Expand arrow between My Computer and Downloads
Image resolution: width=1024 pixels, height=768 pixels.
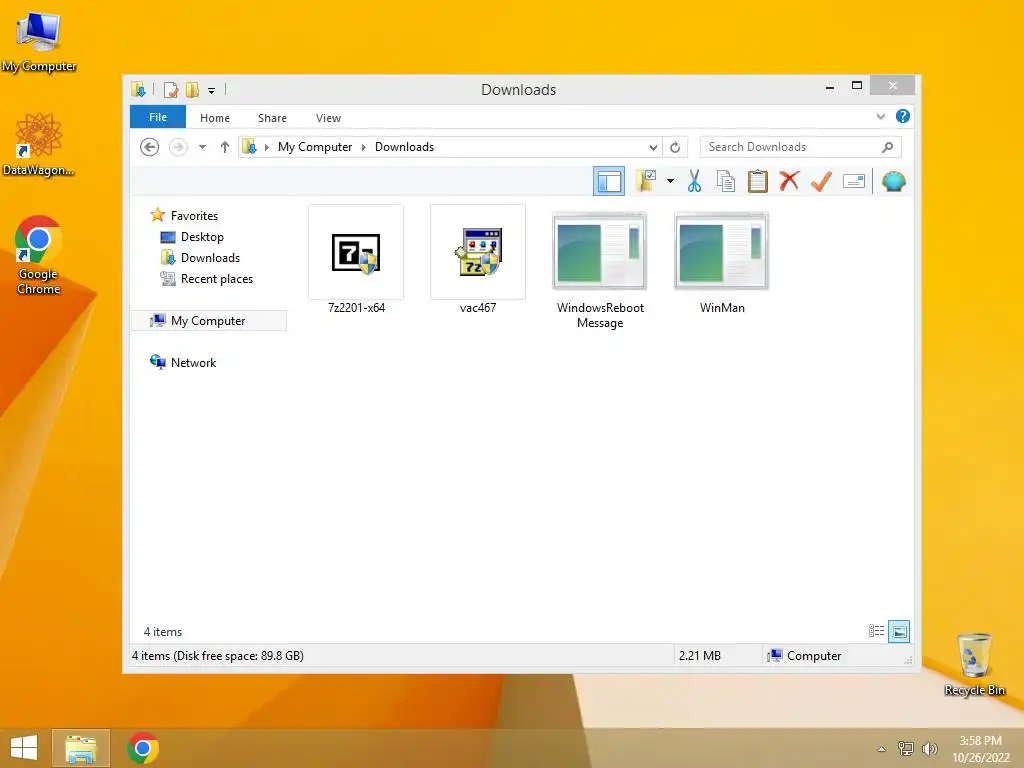tap(364, 147)
